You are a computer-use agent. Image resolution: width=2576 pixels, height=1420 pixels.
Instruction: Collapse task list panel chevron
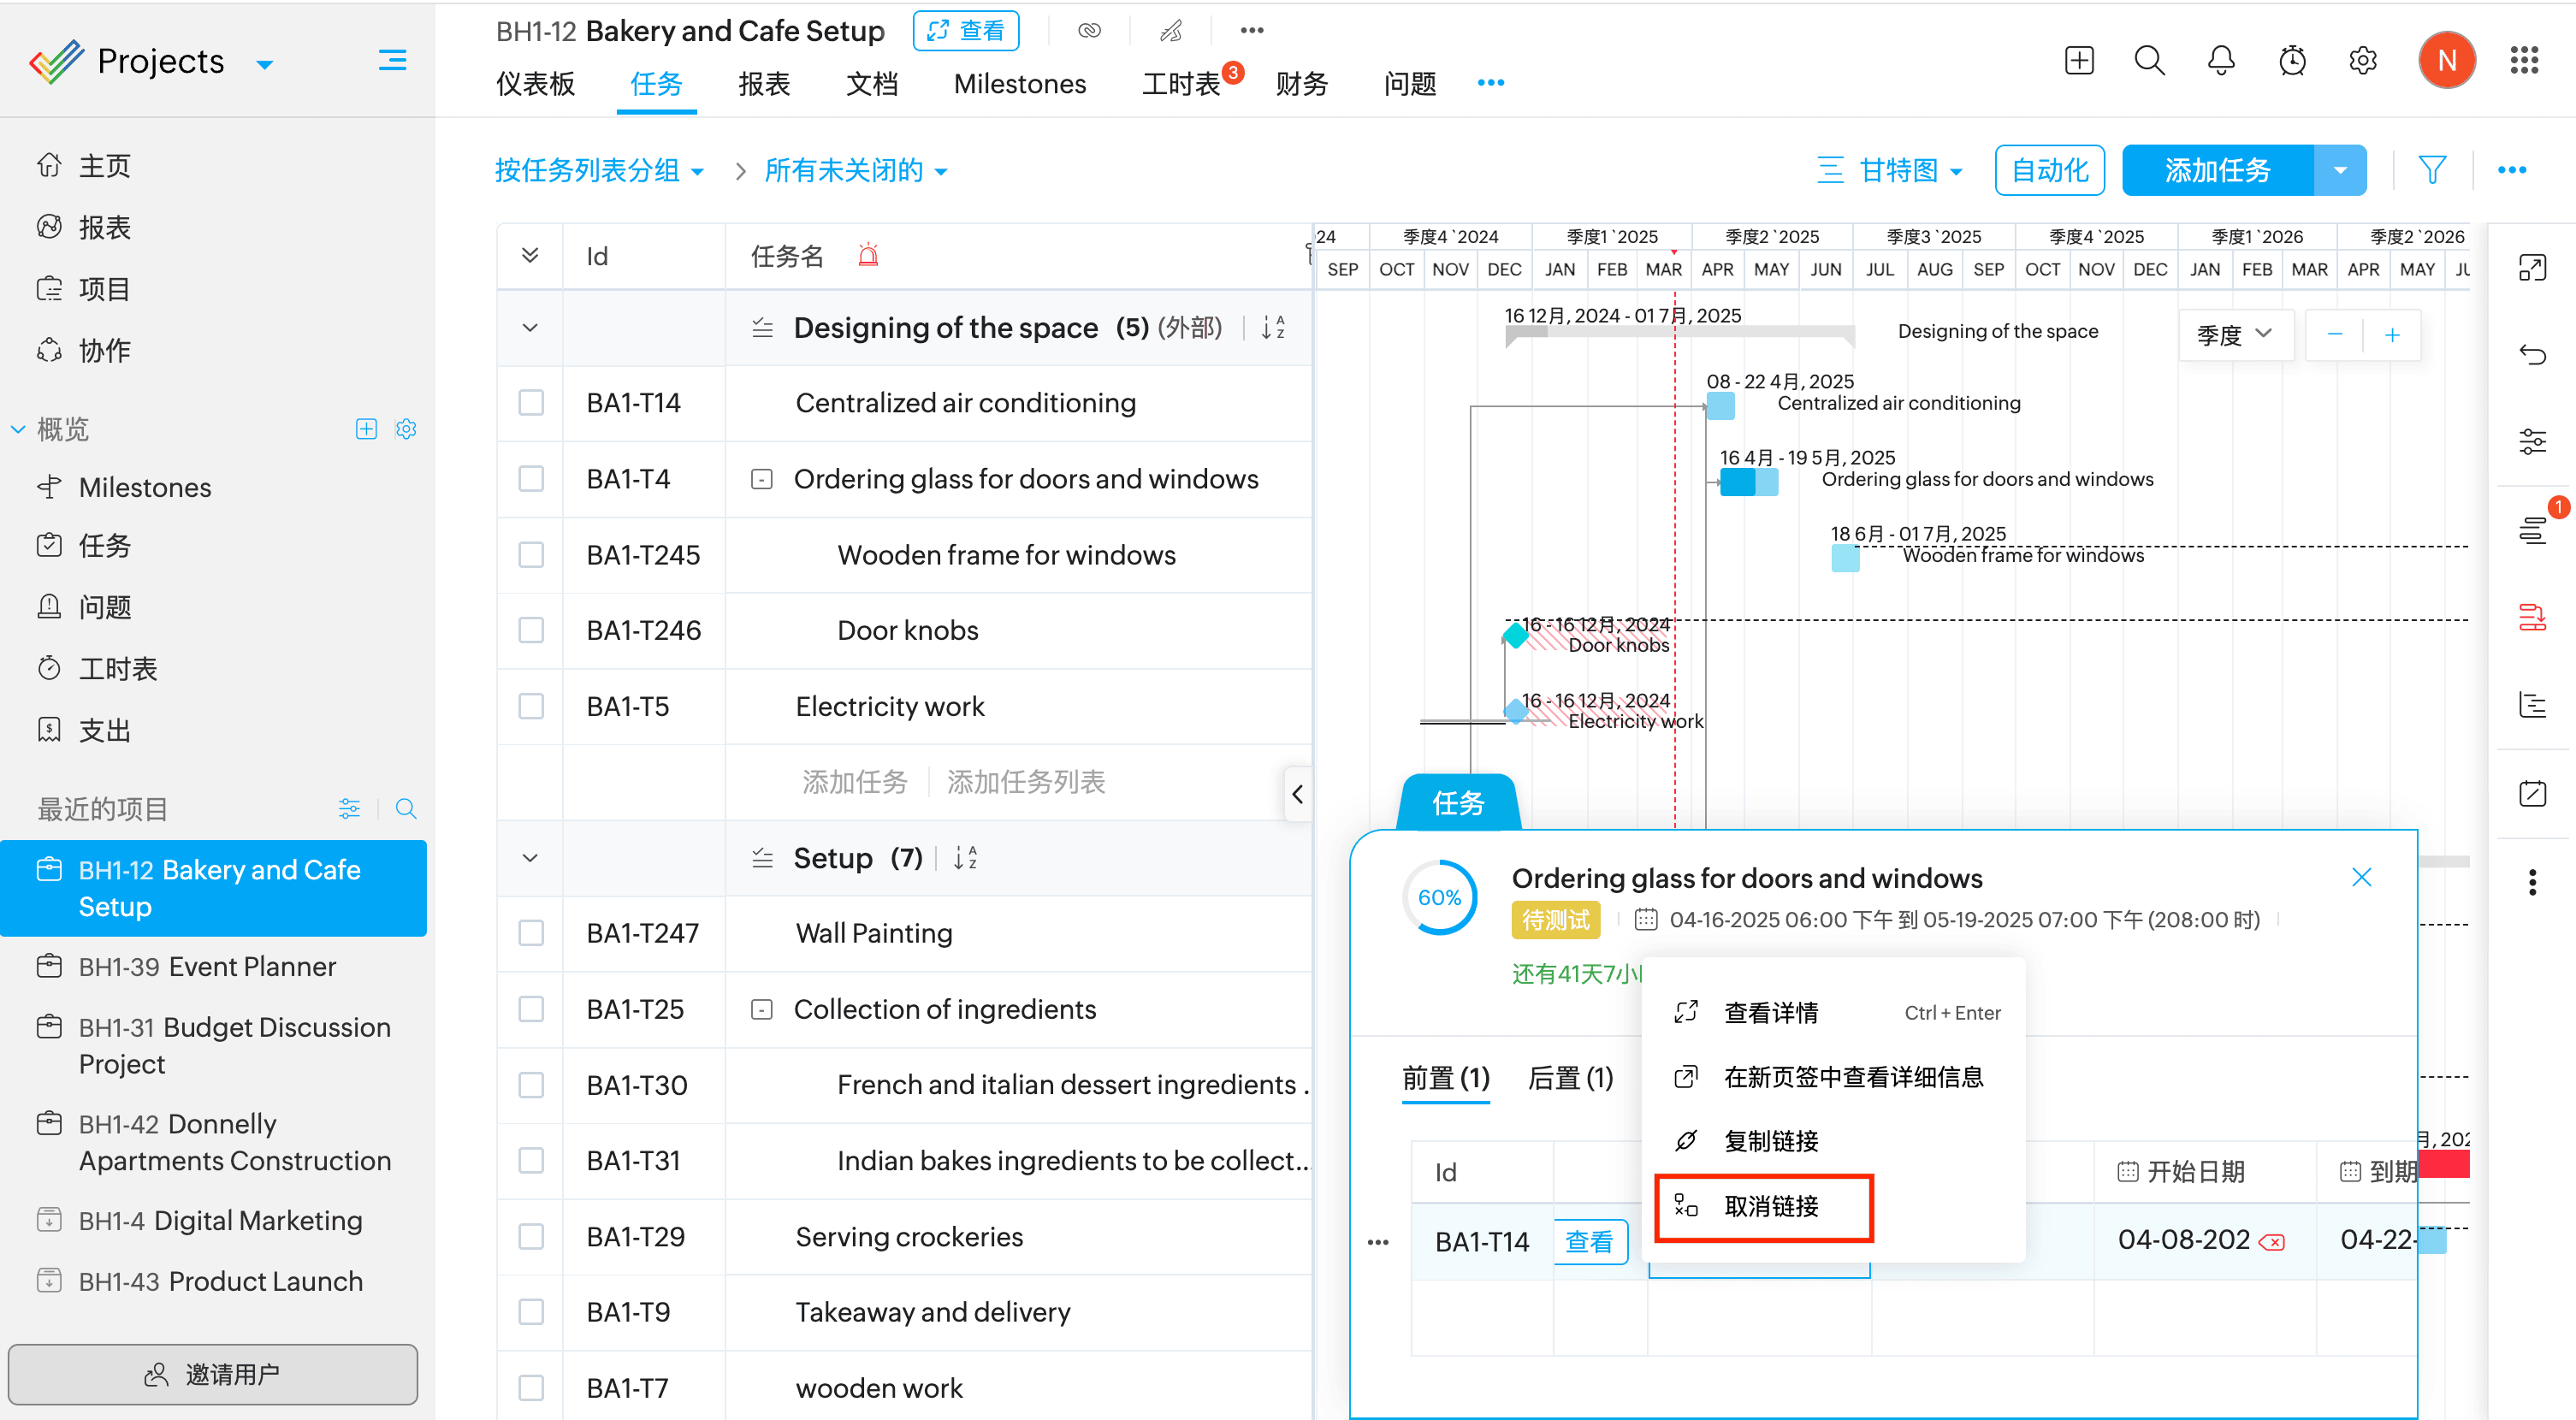(1297, 794)
